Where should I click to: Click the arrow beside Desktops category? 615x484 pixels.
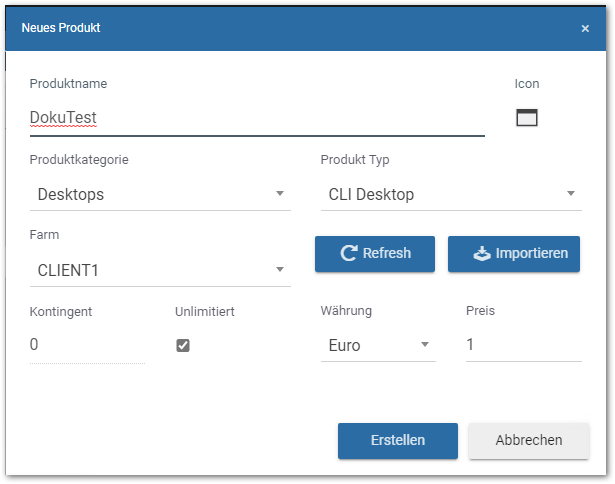280,193
